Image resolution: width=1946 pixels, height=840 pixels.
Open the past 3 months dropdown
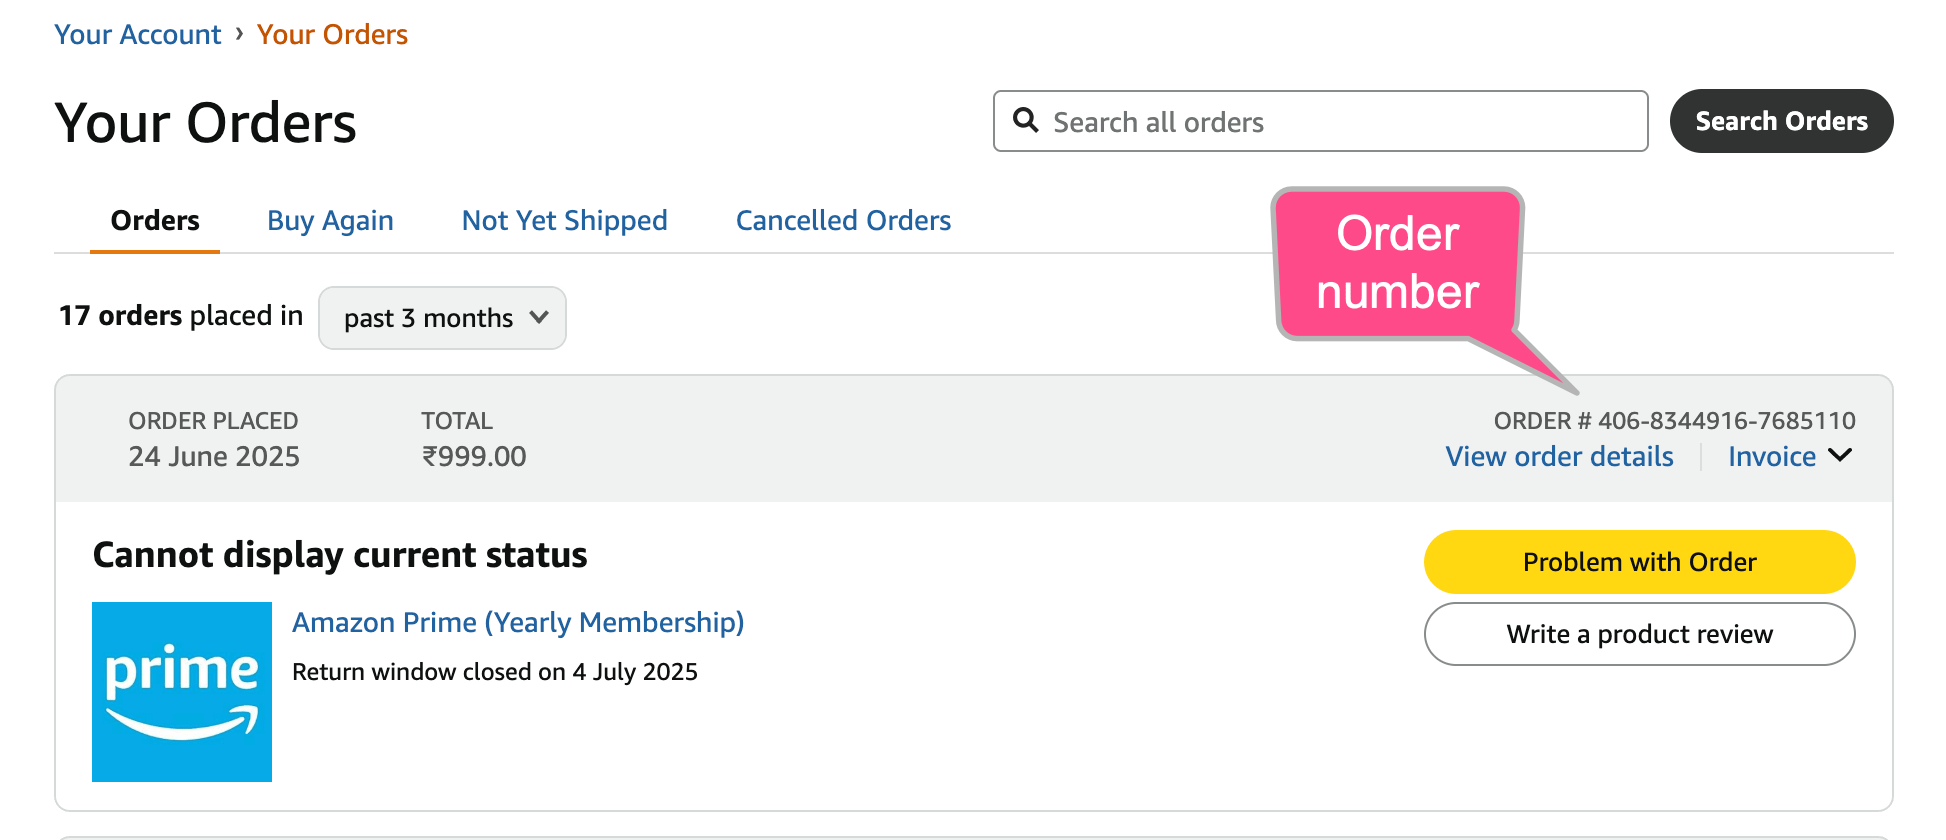428,318
